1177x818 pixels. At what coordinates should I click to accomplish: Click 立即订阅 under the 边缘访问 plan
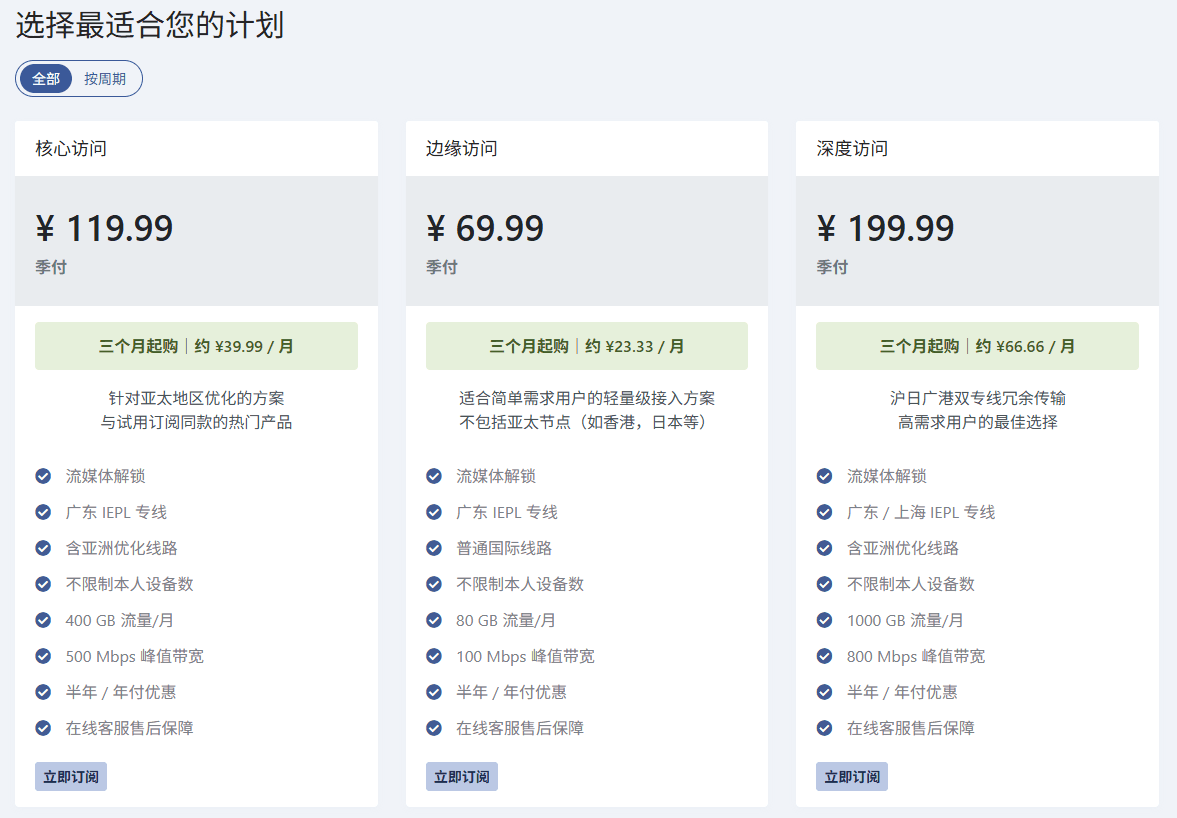(462, 777)
